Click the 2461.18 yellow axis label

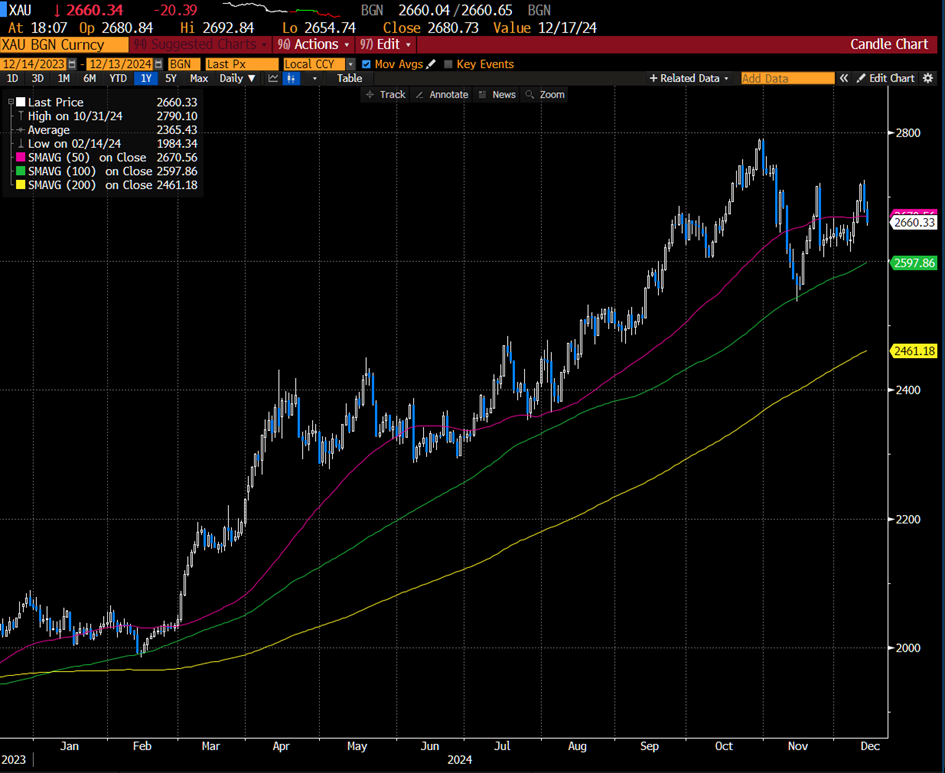click(x=914, y=351)
